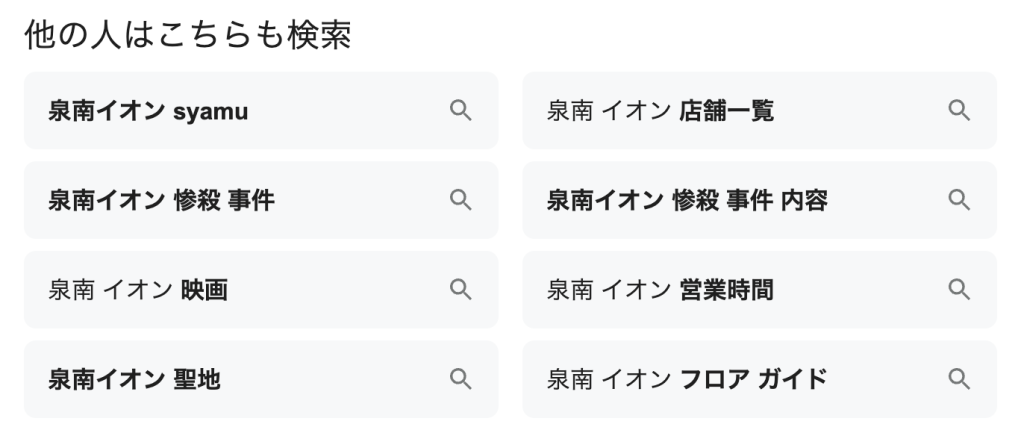Click search icon beside 泉南 イオン 映画
1024x433 pixels.
coord(460,290)
